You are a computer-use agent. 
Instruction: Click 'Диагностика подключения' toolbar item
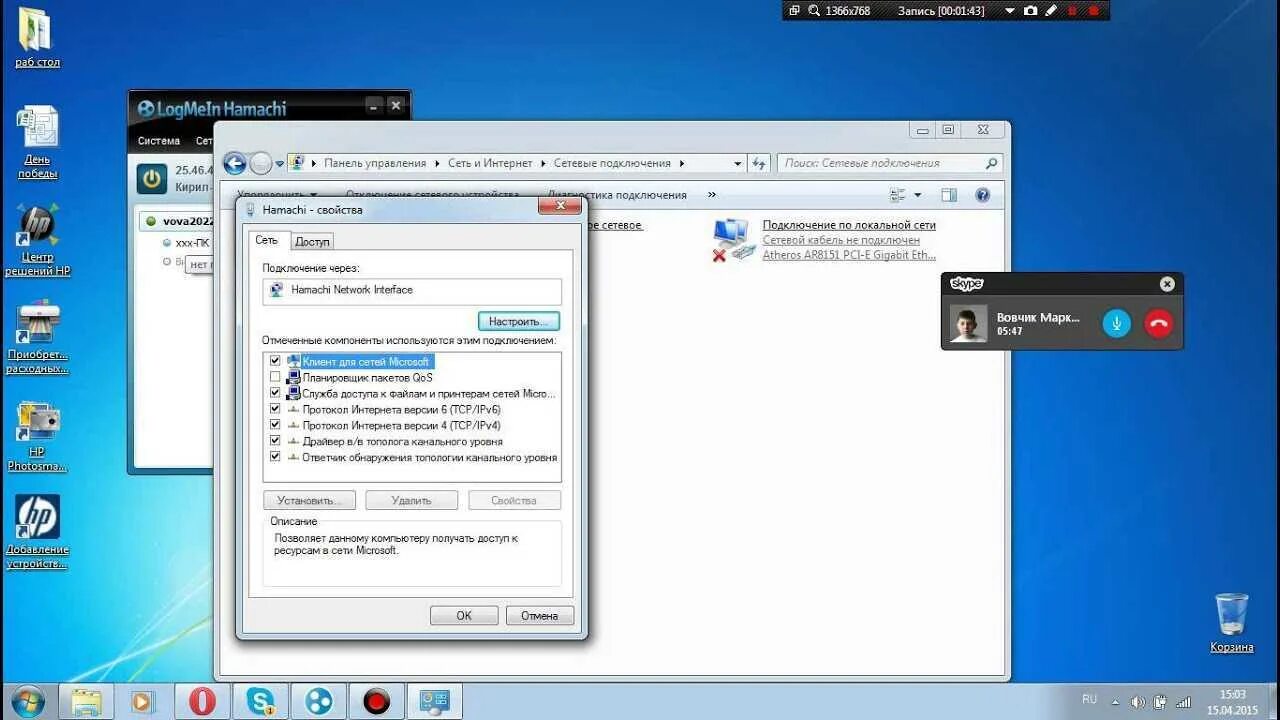[617, 195]
